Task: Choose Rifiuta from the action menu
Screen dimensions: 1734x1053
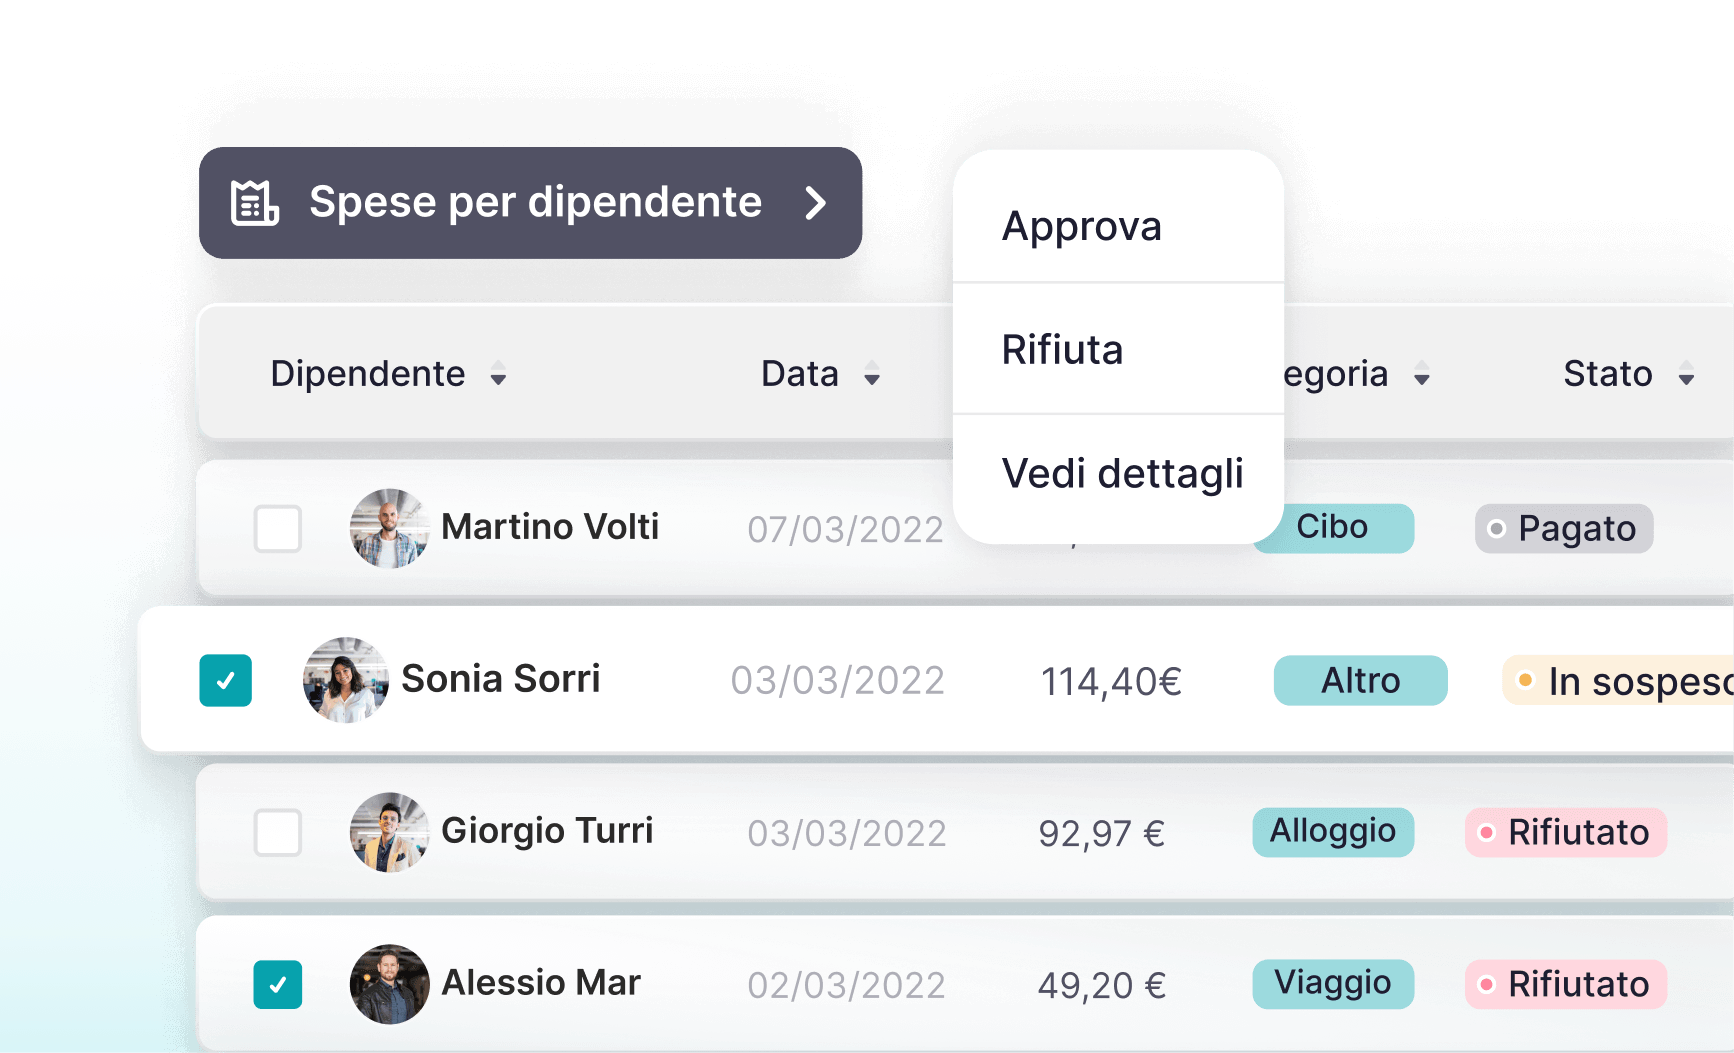Action: (1063, 350)
